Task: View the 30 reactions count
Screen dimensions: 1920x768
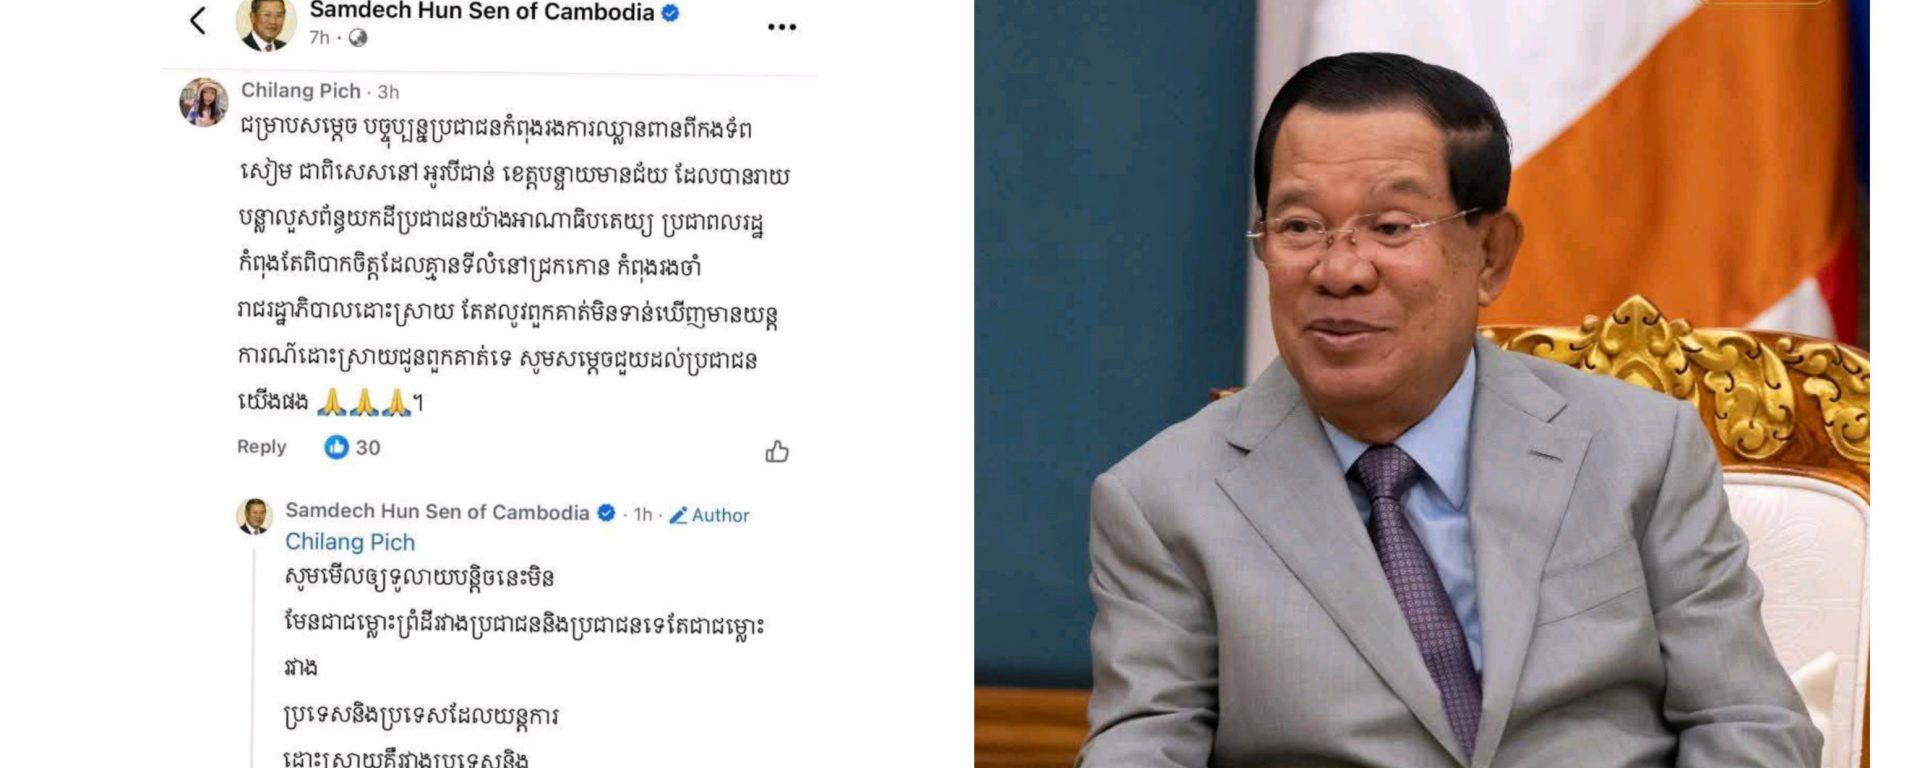Action: coord(368,448)
